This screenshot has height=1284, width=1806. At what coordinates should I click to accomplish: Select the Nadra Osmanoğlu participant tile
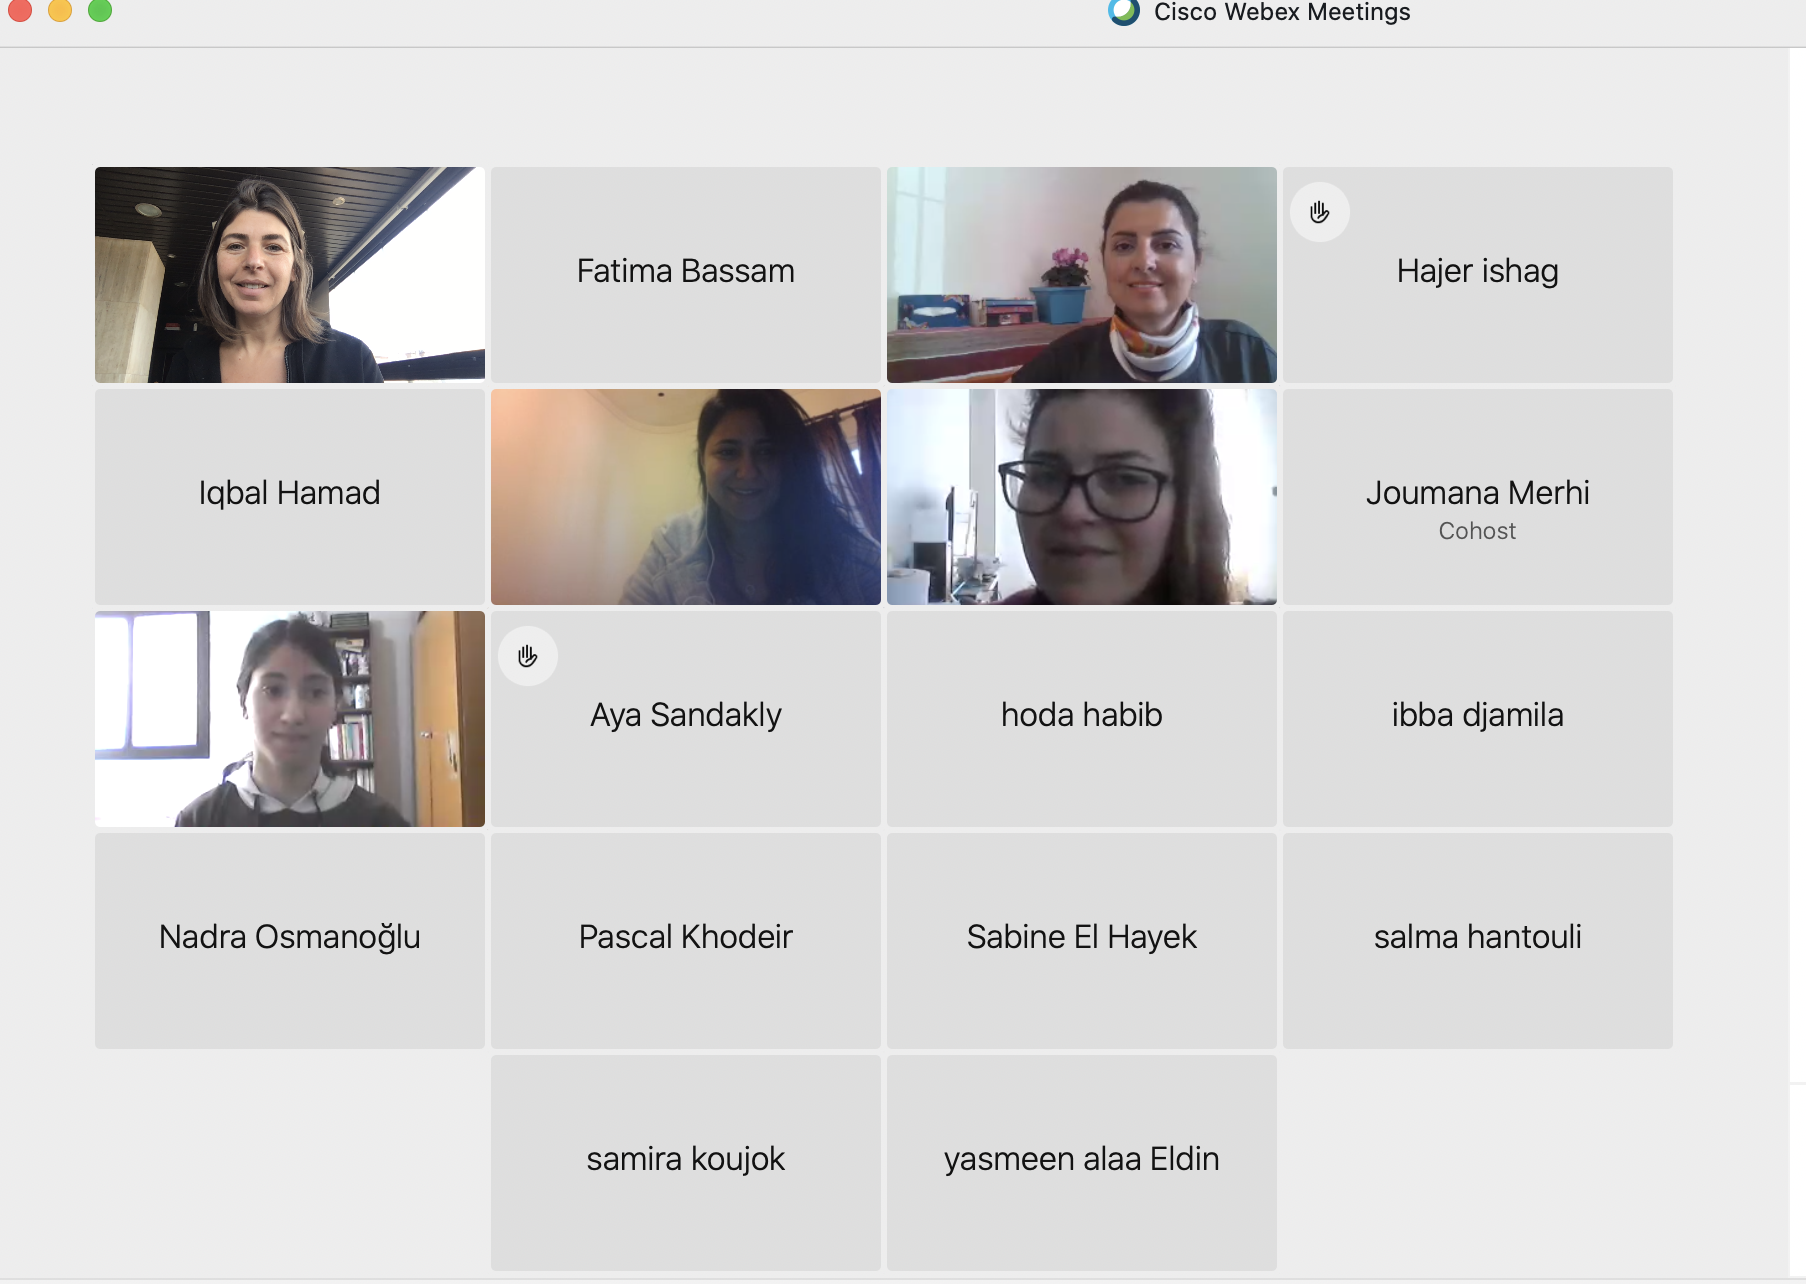[x=290, y=941]
